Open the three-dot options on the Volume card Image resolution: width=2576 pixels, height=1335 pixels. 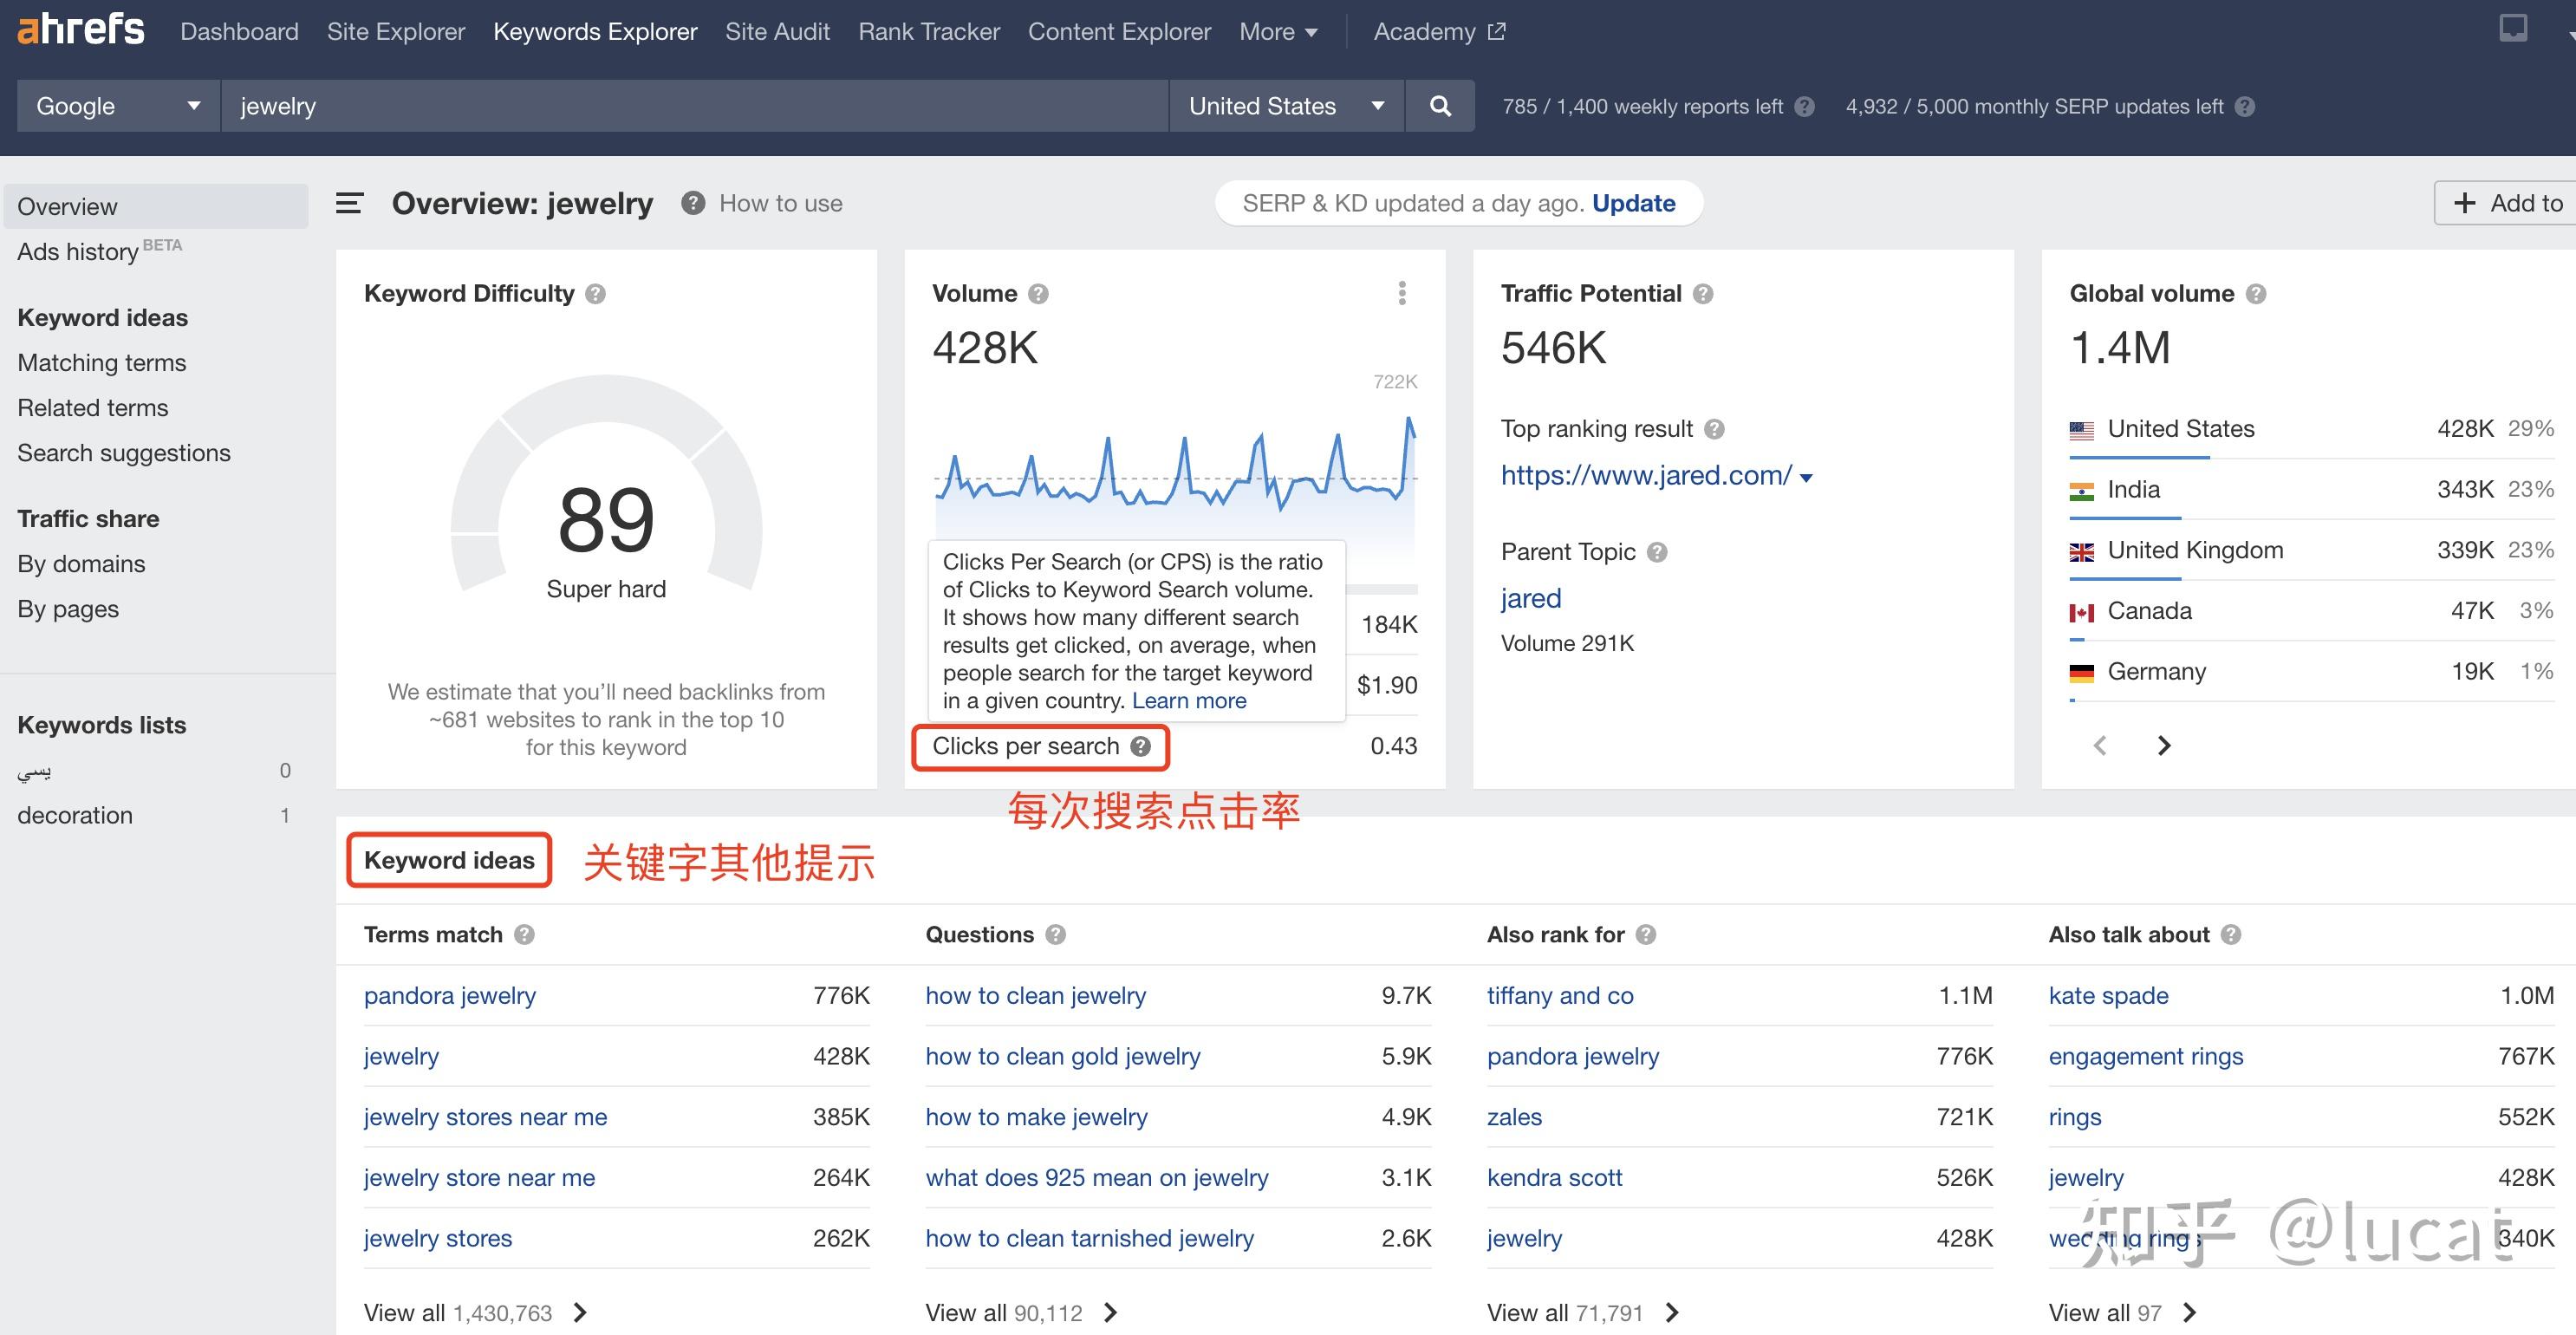point(1402,293)
